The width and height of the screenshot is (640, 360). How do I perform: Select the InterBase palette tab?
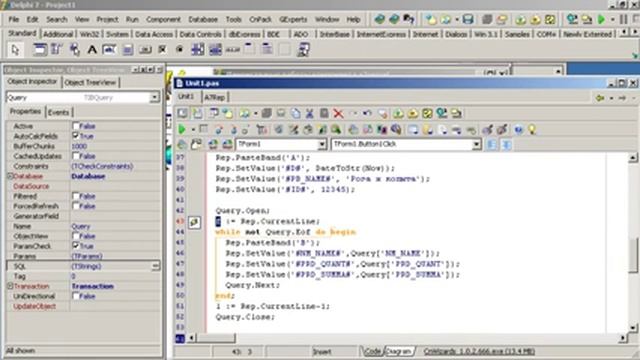(x=334, y=34)
